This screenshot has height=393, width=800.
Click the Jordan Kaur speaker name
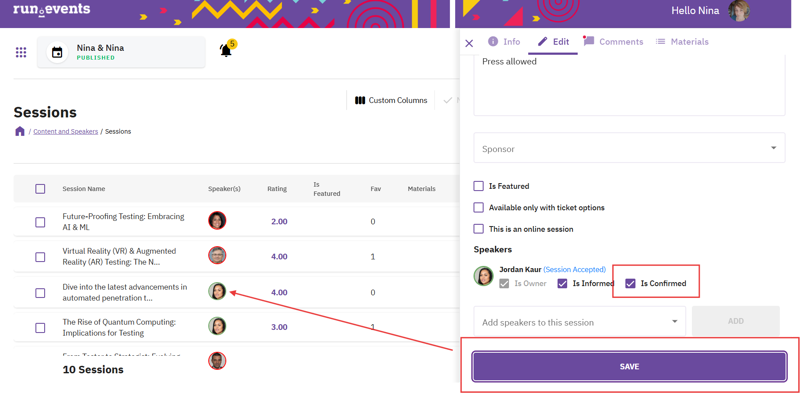coord(519,269)
